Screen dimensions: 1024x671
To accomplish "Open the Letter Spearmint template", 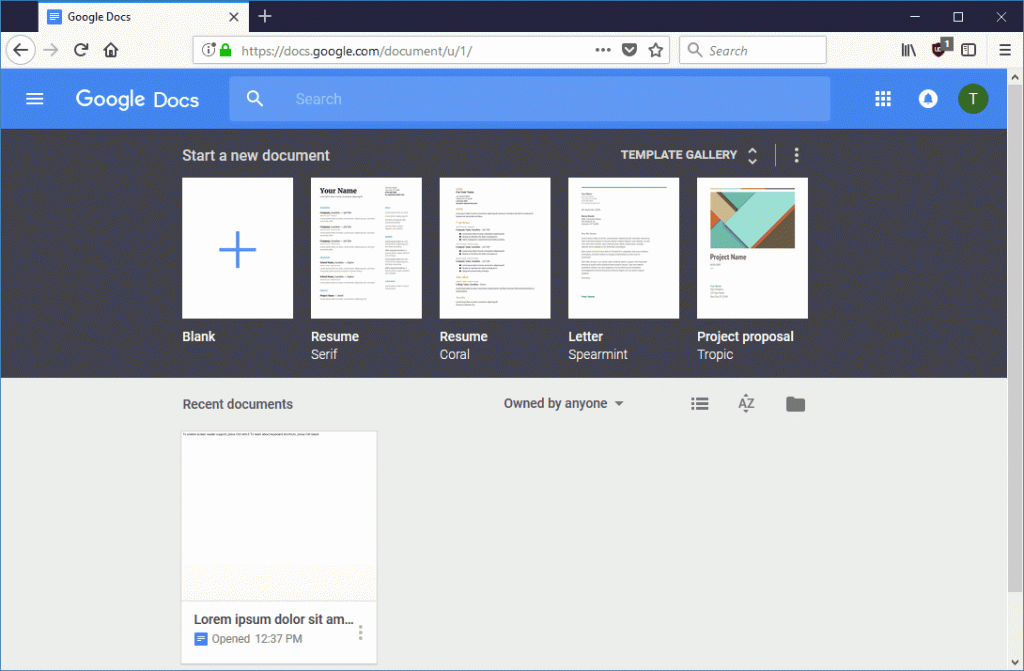I will click(624, 248).
